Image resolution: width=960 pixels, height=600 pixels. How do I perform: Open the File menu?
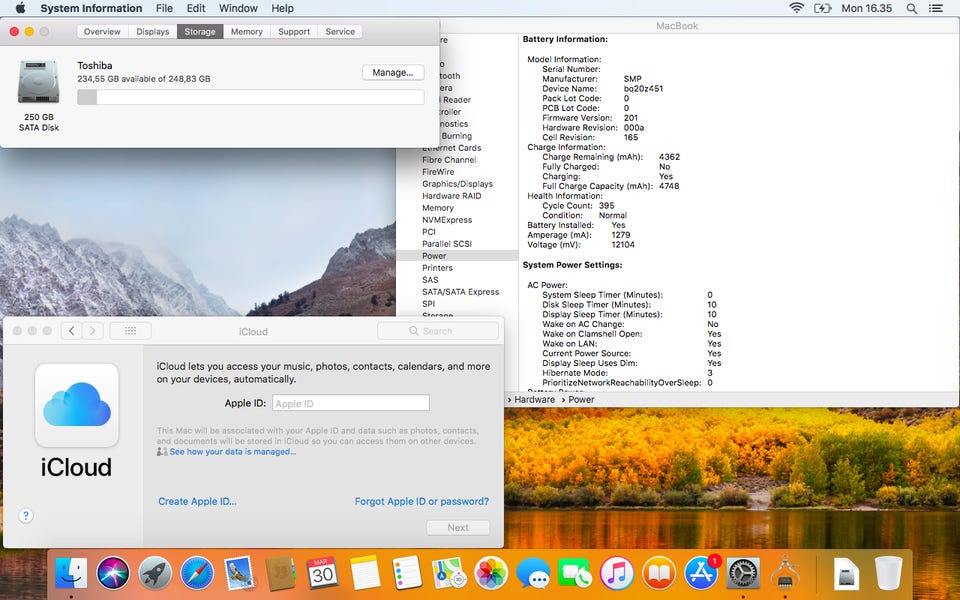point(164,8)
